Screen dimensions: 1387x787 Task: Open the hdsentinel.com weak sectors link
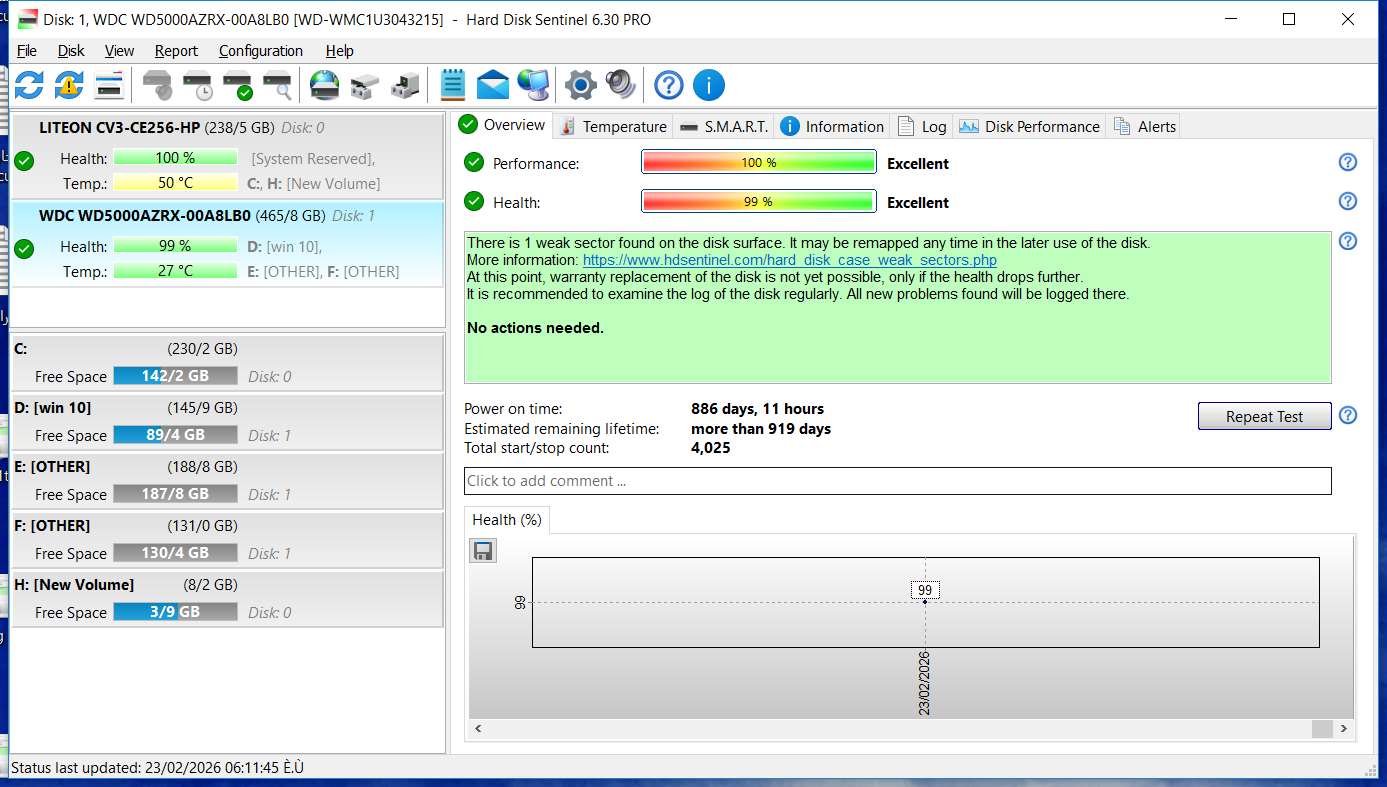click(x=789, y=260)
